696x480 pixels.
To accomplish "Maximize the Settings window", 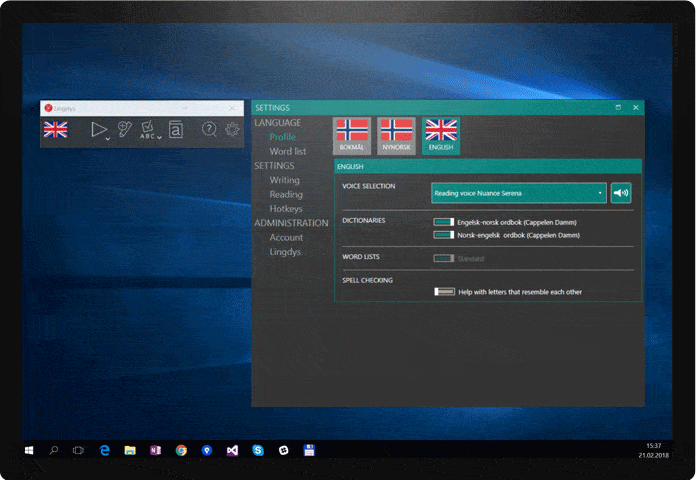I will [x=618, y=107].
